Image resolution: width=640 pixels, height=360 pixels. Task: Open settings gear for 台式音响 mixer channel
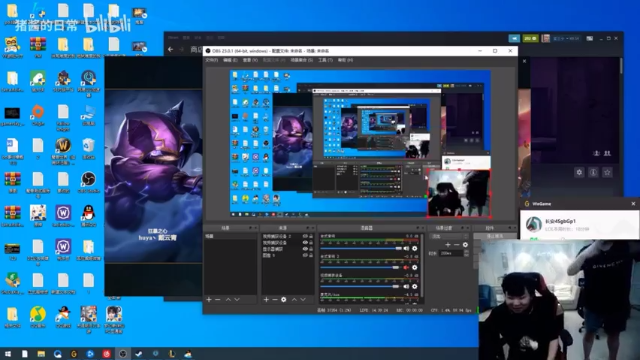coord(415,248)
